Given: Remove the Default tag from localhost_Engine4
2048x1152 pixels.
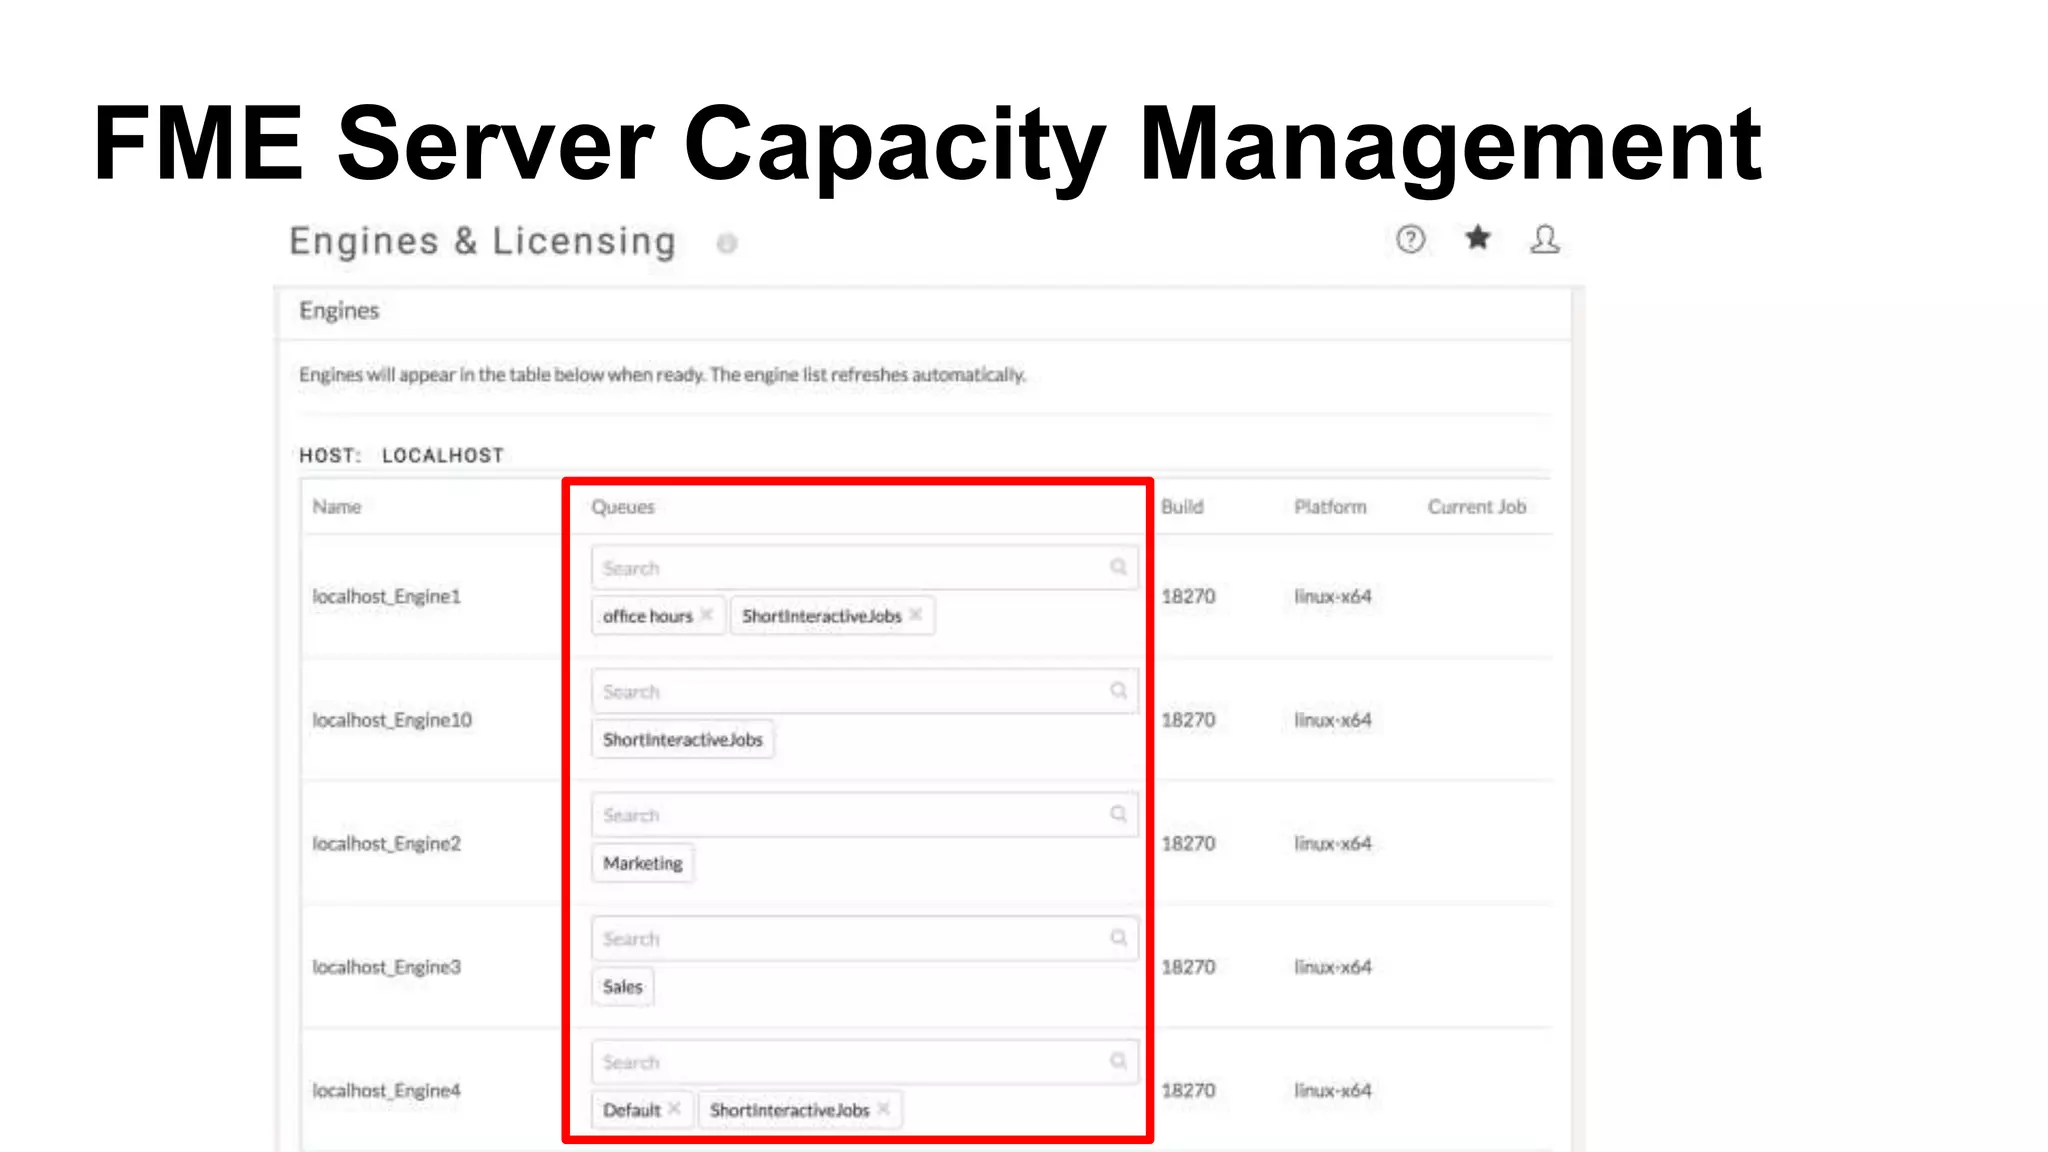Looking at the screenshot, I should click(x=675, y=1109).
